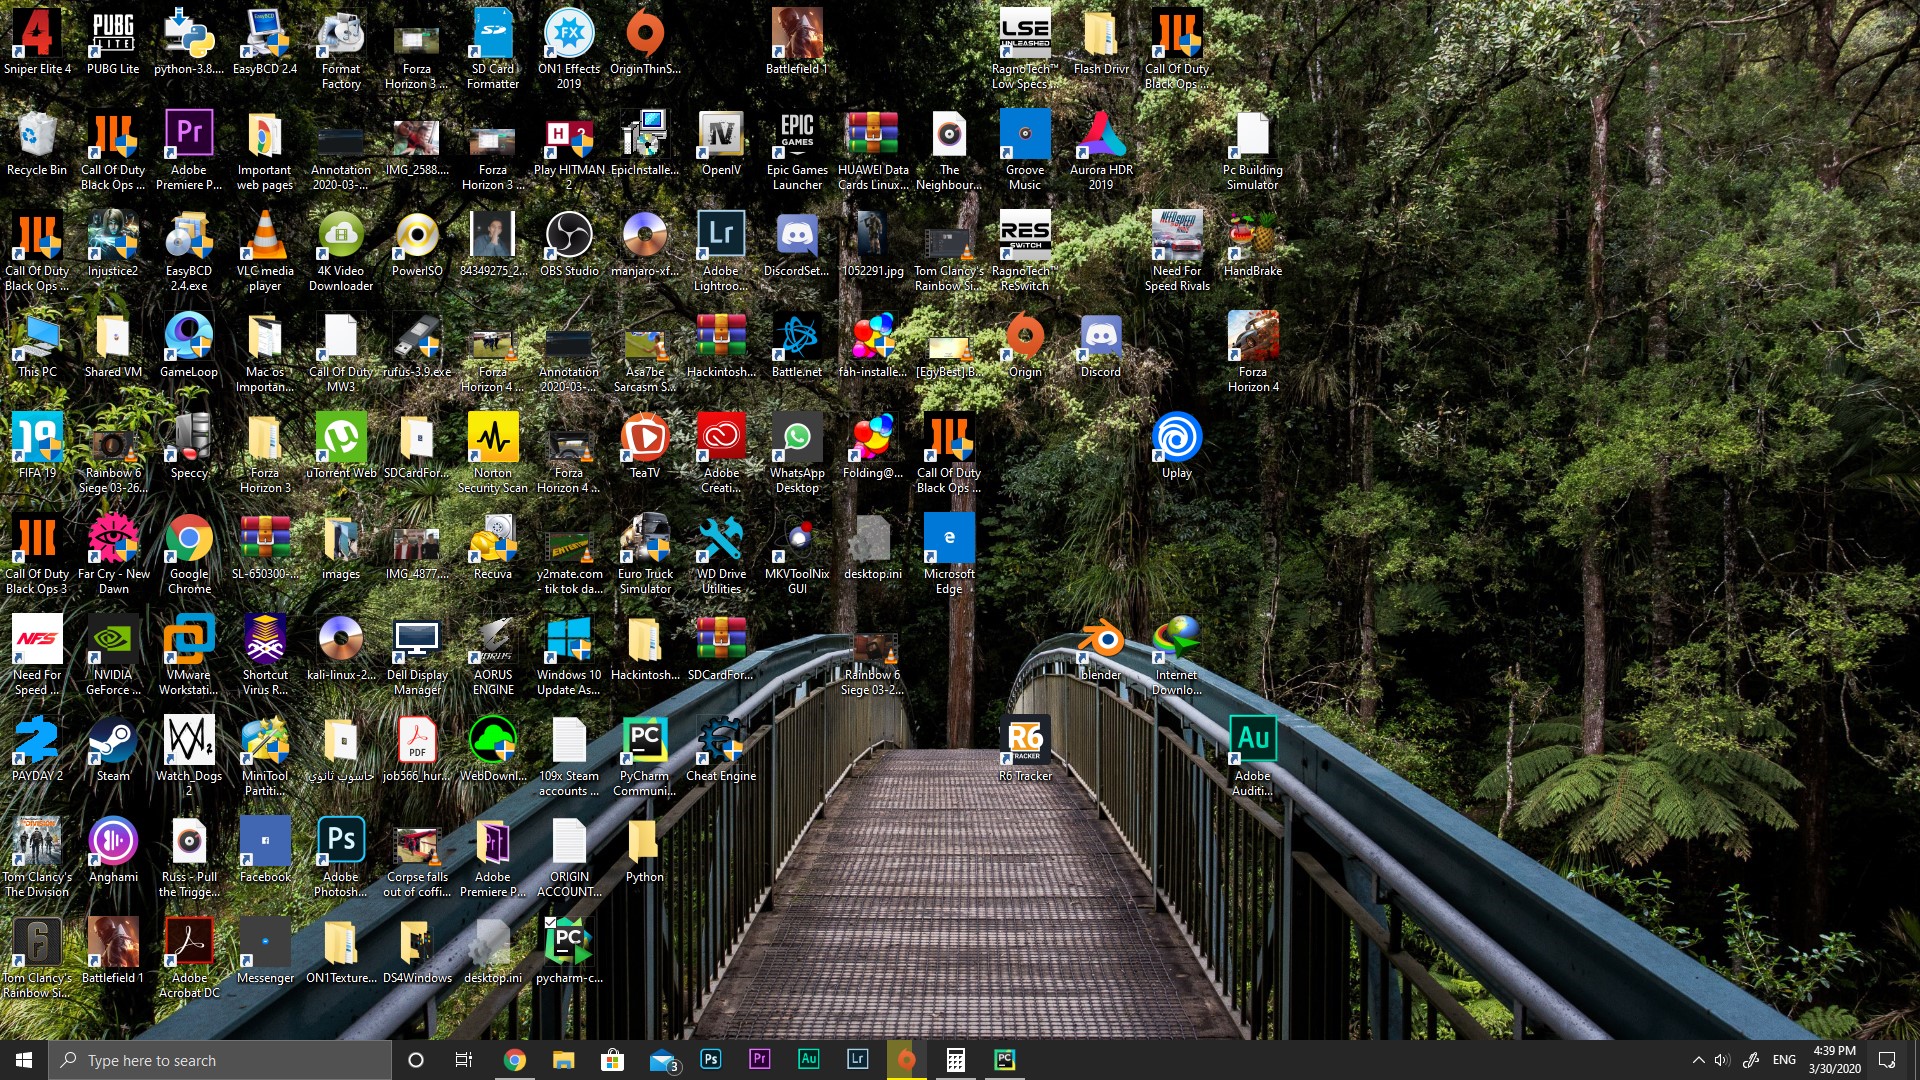Select the Adobe Lightroom desktop icon
This screenshot has height=1080, width=1920.
pyautogui.click(x=721, y=251)
